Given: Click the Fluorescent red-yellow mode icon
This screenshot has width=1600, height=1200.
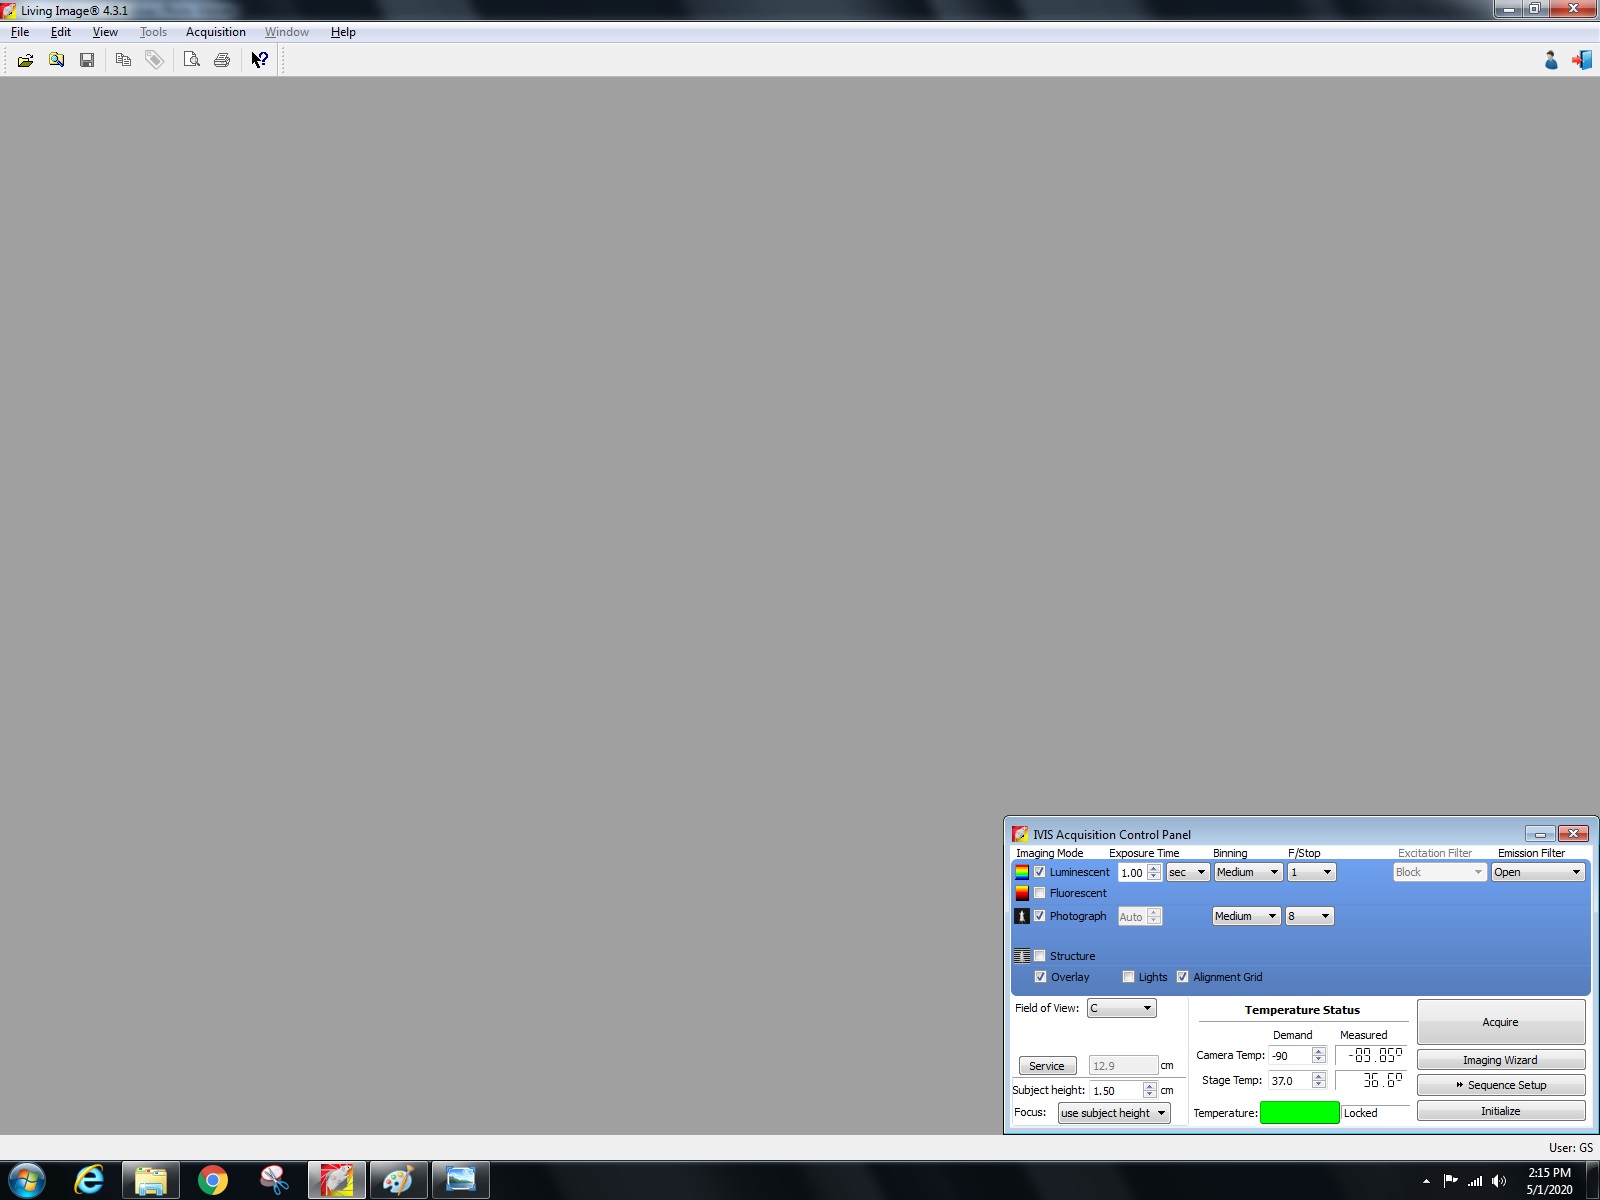Looking at the screenshot, I should click(1022, 893).
